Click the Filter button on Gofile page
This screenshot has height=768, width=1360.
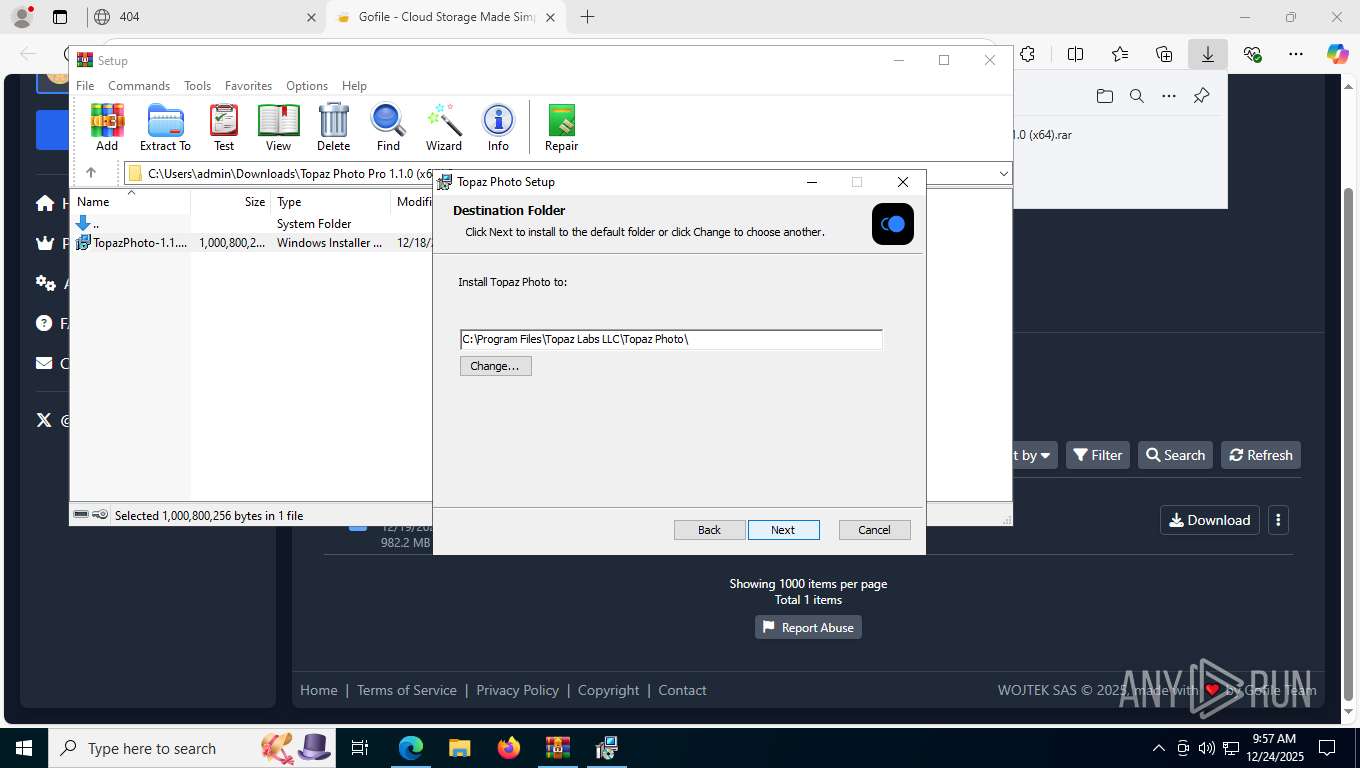[1097, 455]
